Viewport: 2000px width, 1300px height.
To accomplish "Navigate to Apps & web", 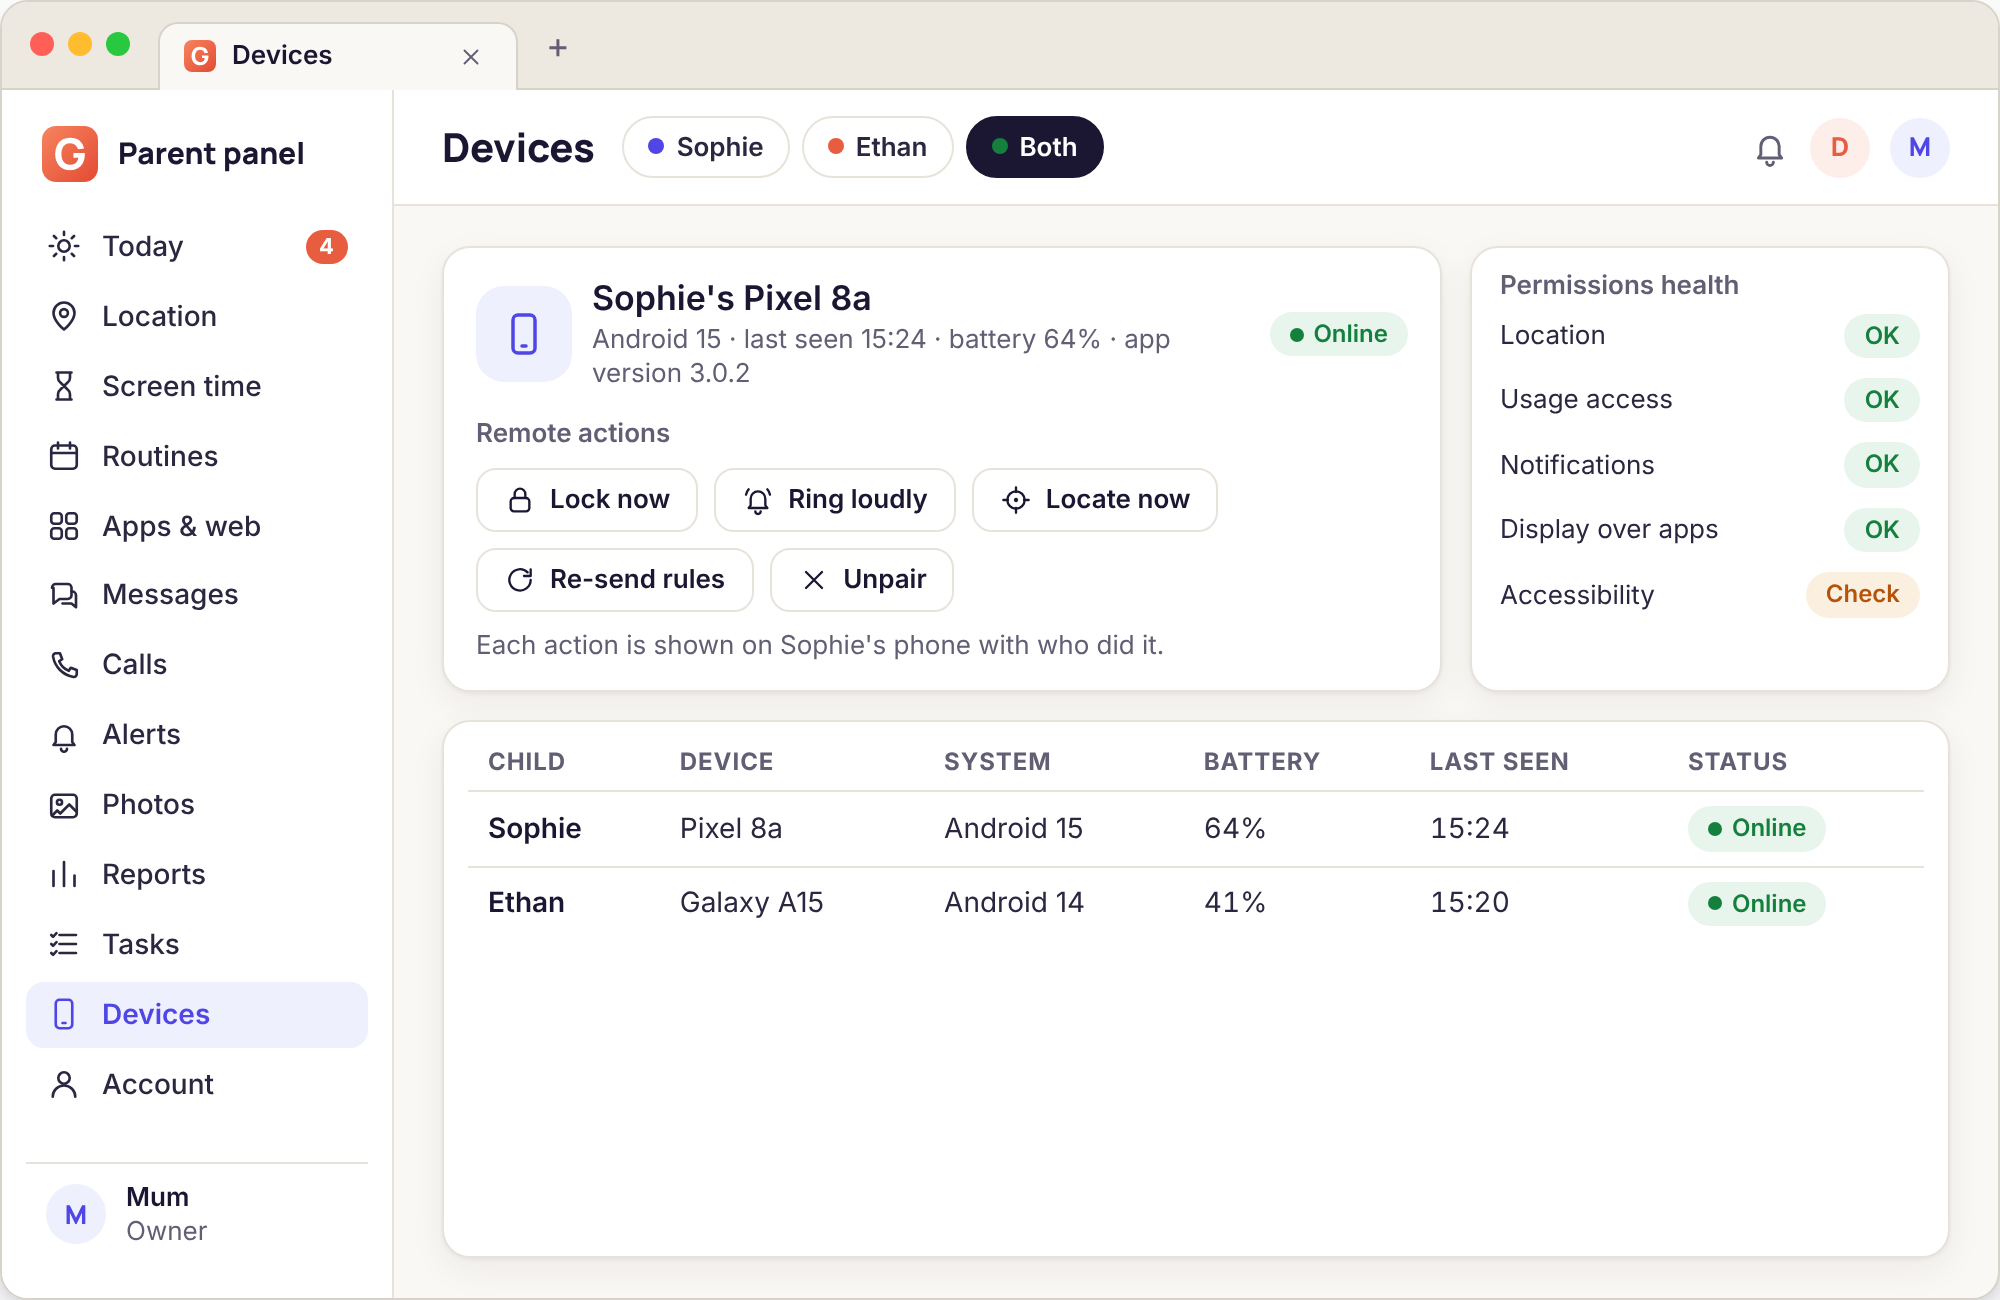I will coord(197,526).
